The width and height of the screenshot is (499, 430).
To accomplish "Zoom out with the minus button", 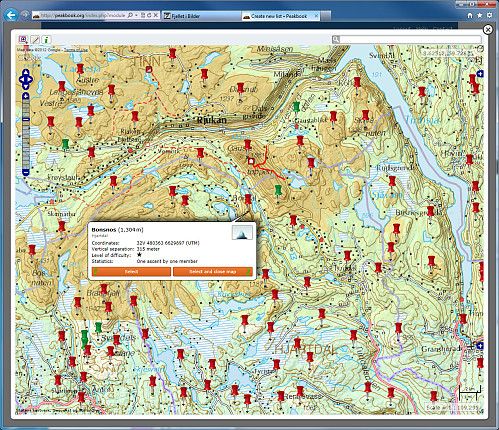I will (x=26, y=172).
